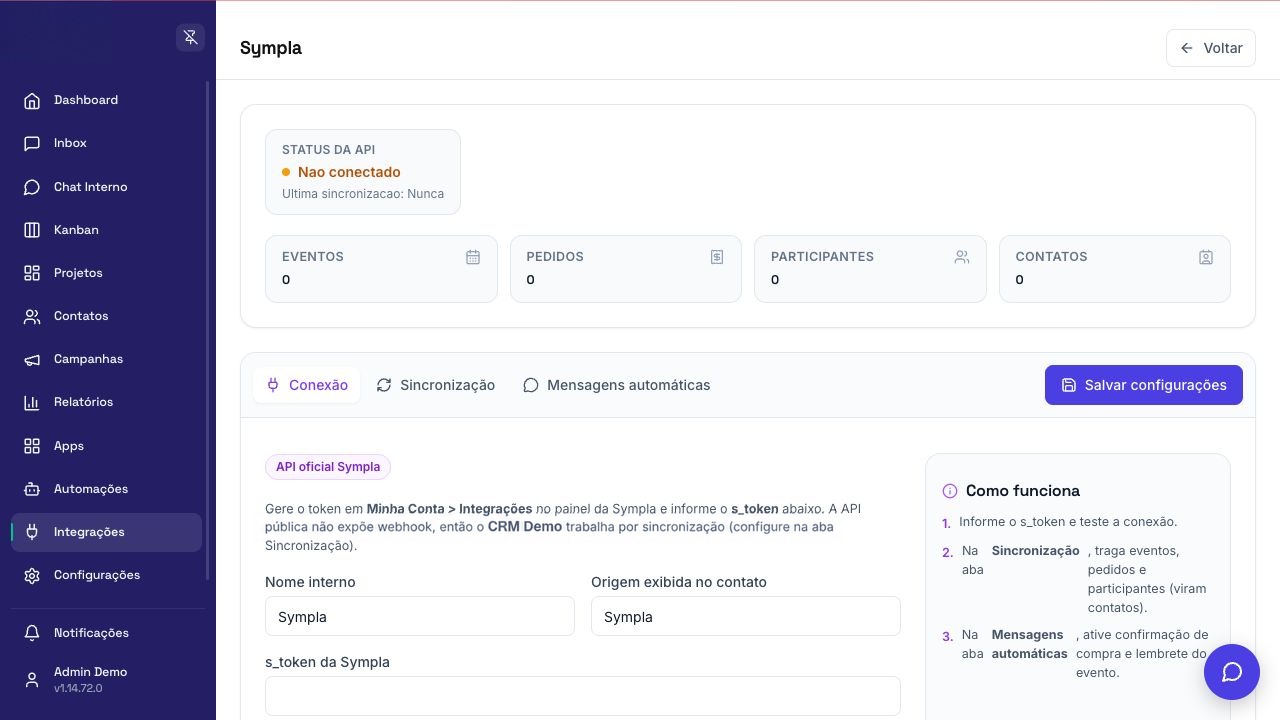Screen dimensions: 1280x720
Task: Click the Relatórios chart icon
Action: [x=32, y=402]
